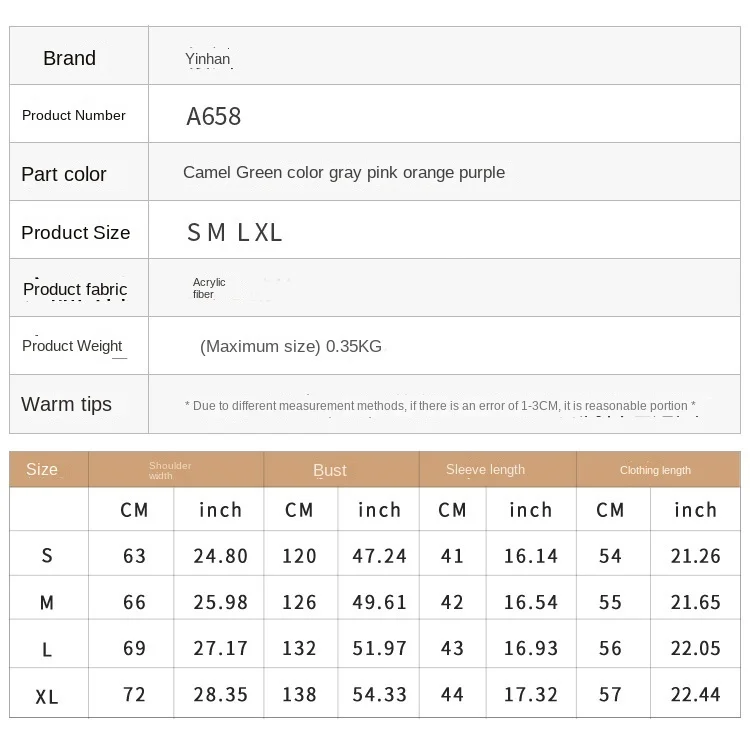
Task: Select the 21.26 inch clothing length value
Action: point(695,556)
